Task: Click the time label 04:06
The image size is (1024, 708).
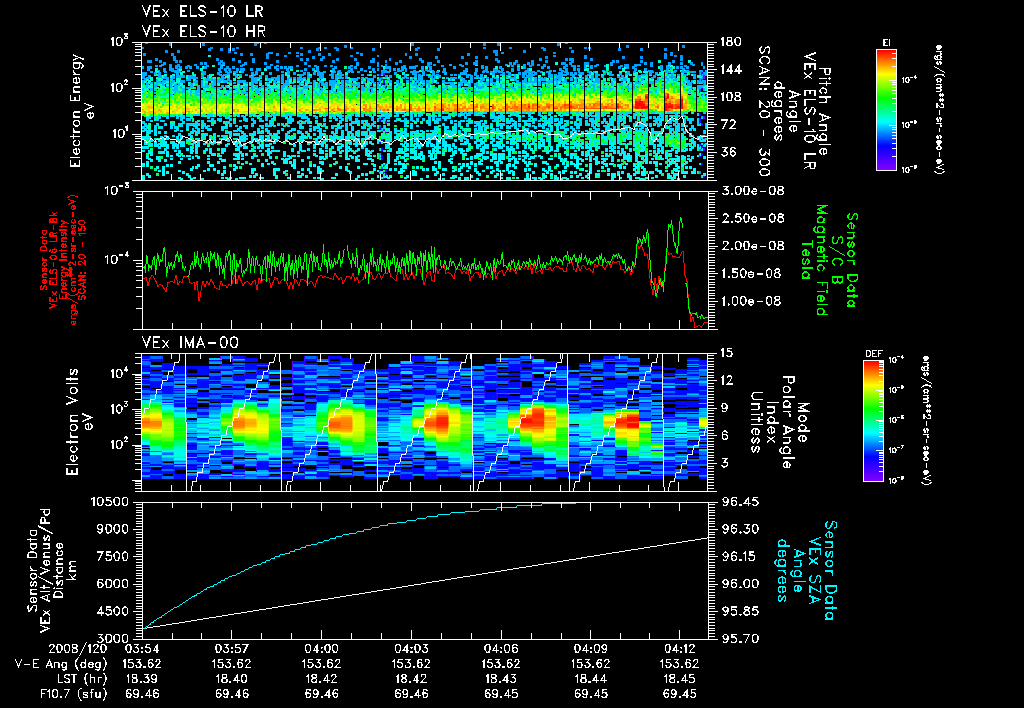Action: 501,648
